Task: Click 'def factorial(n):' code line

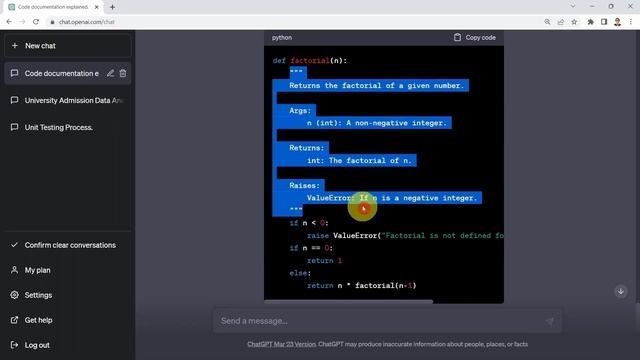Action: (x=310, y=61)
